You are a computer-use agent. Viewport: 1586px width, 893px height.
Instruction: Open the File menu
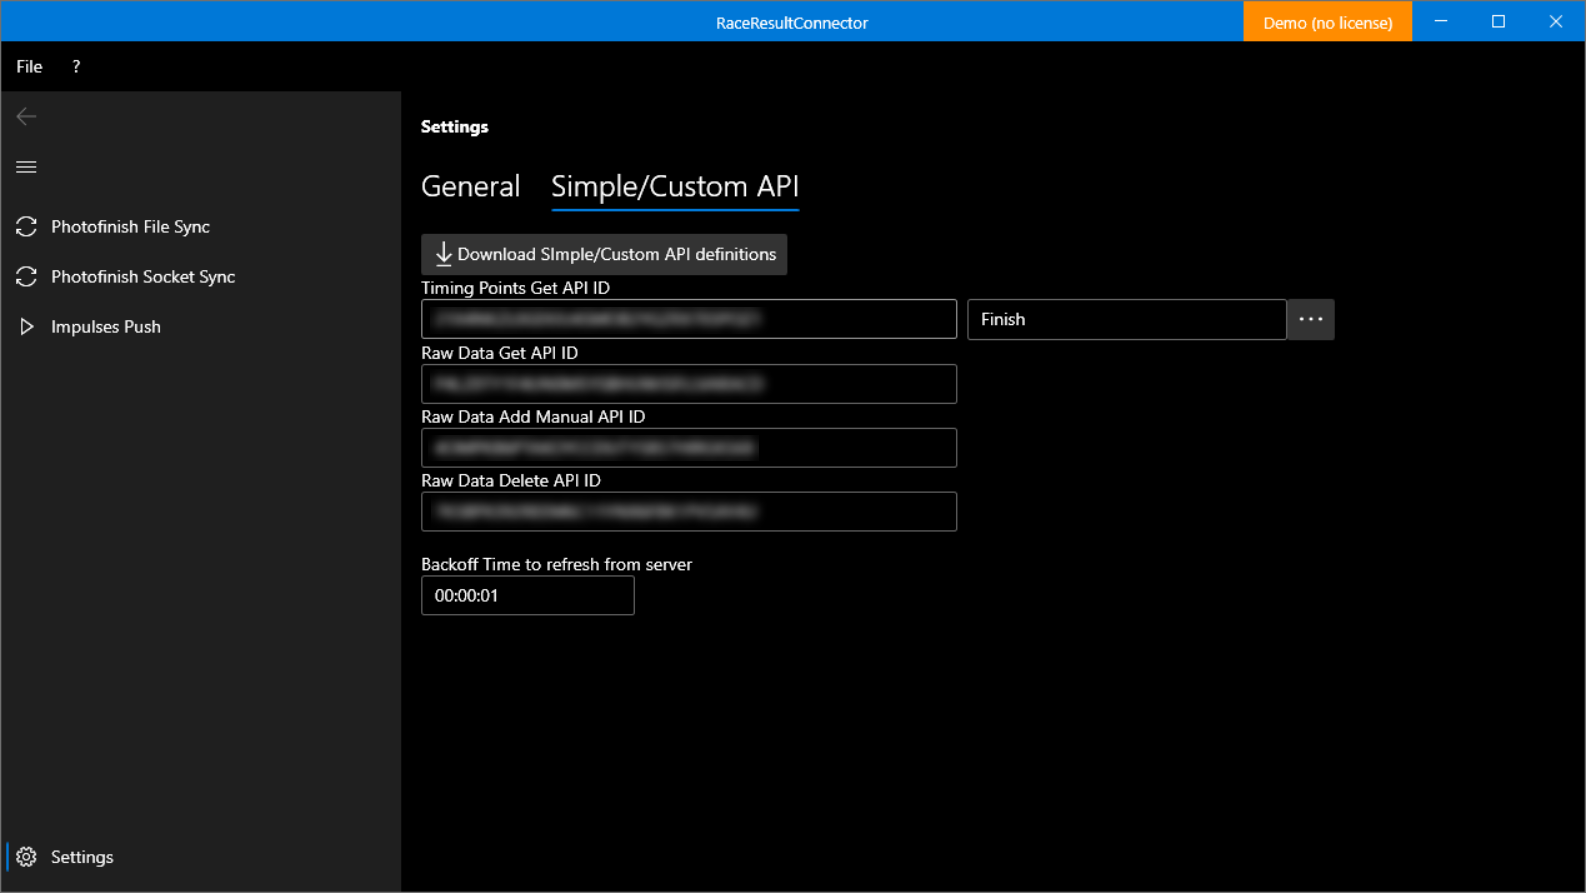pos(29,66)
